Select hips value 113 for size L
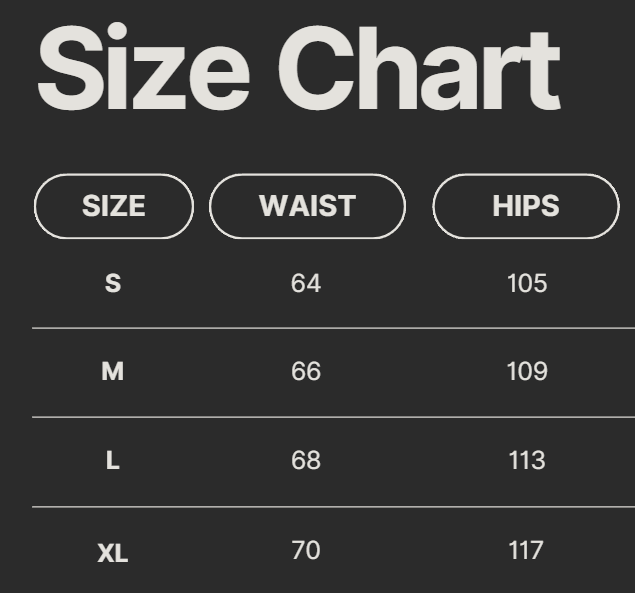The image size is (635, 593). [527, 461]
